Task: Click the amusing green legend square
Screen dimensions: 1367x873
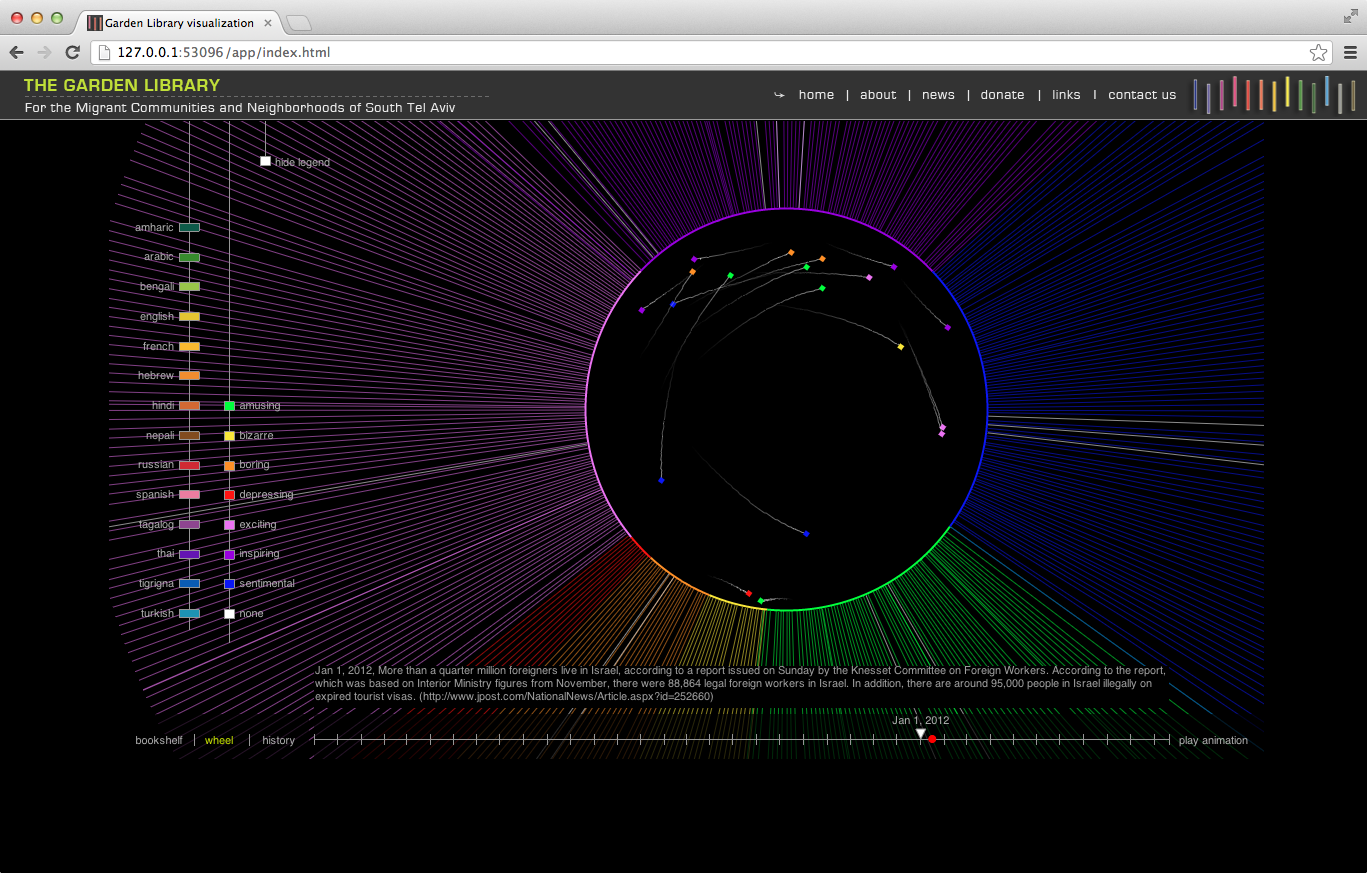Action: pyautogui.click(x=229, y=406)
